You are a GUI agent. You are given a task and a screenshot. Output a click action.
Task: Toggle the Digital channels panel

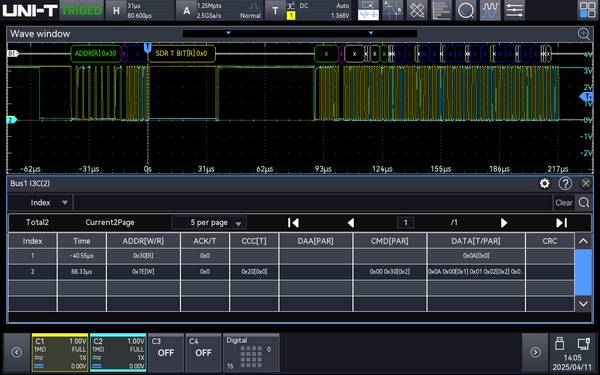click(251, 352)
